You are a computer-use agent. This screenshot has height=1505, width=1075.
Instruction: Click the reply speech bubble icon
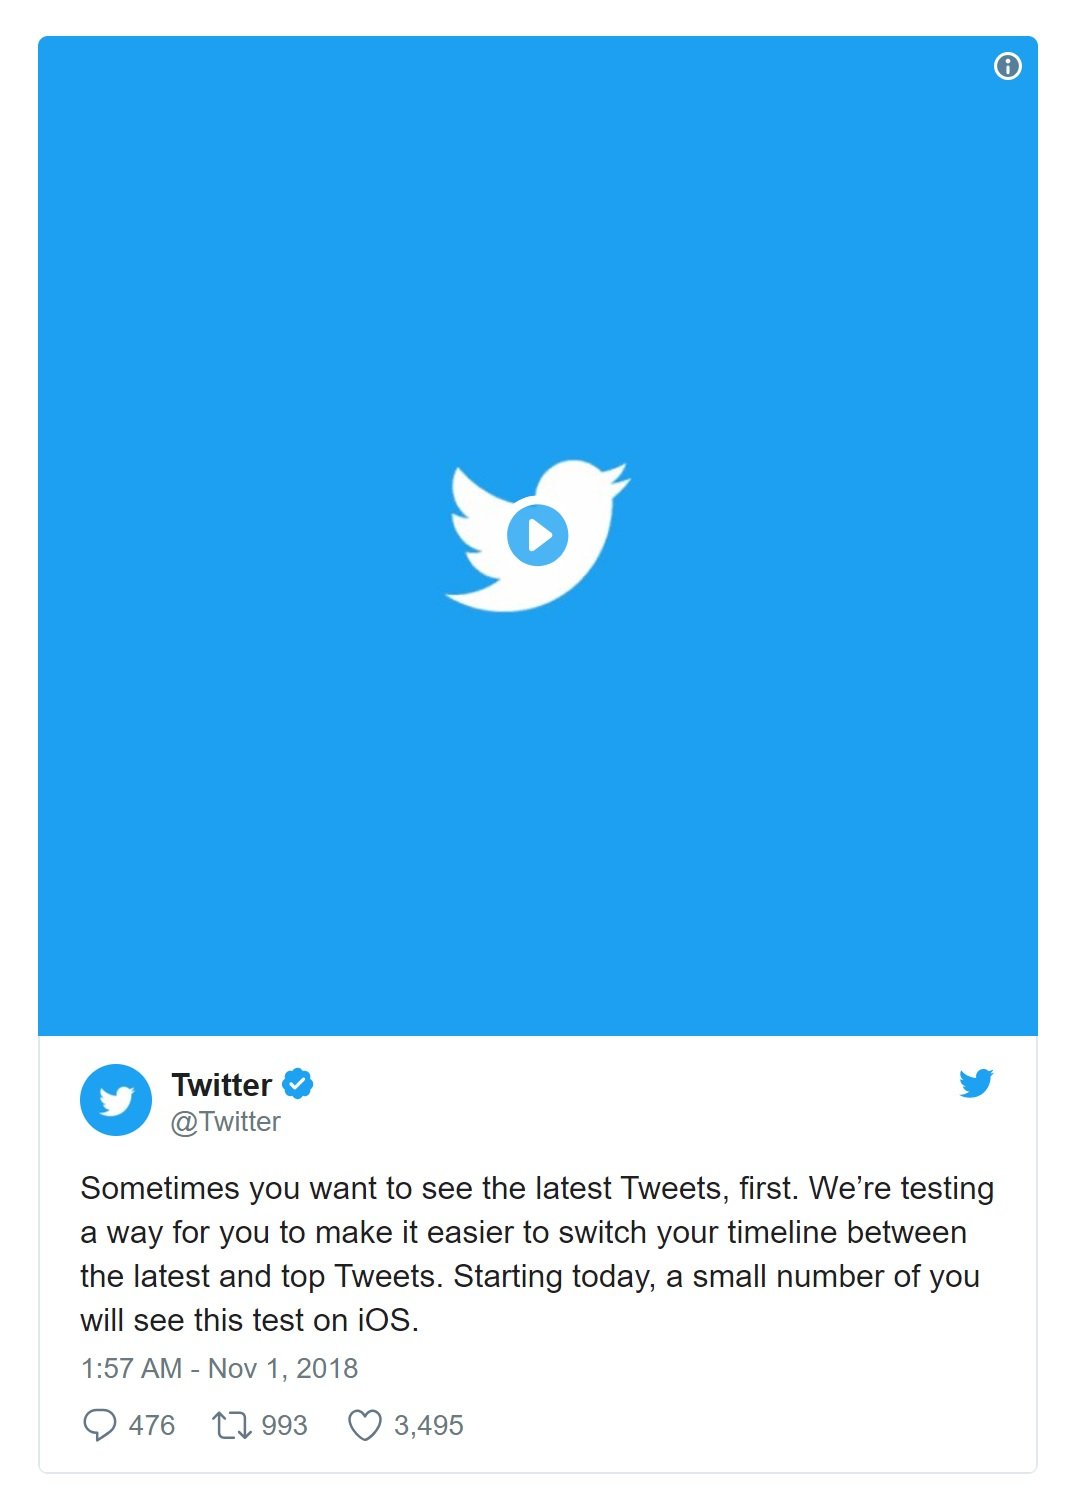(x=99, y=1425)
